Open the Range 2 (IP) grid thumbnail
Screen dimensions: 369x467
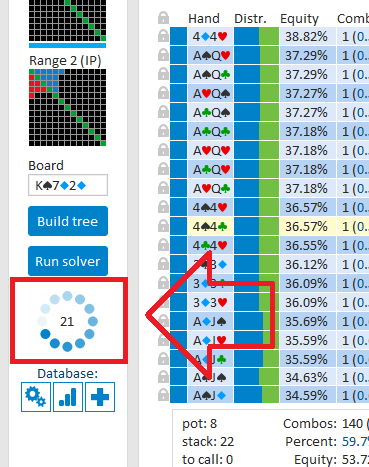pos(68,107)
